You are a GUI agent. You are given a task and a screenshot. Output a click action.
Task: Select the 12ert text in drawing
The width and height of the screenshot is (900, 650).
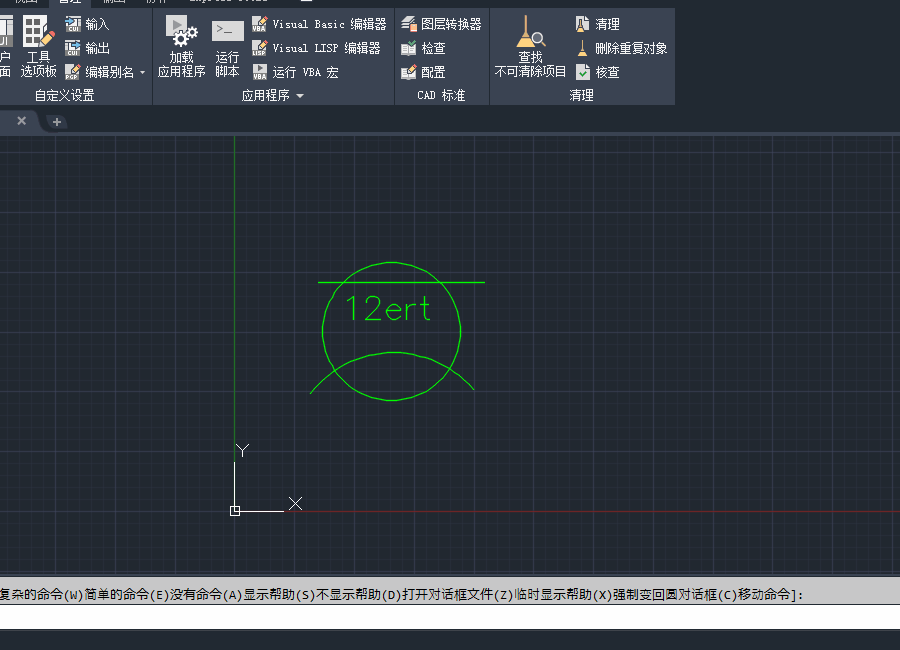point(388,309)
